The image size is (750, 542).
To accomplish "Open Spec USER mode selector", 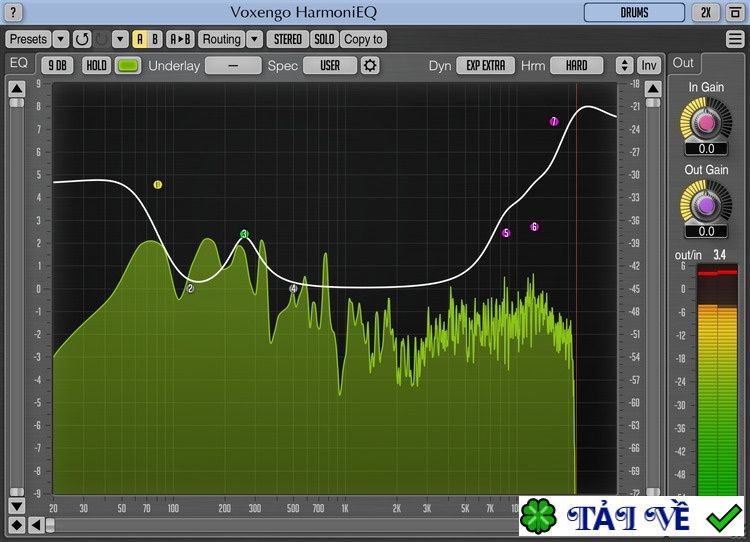I will coord(330,65).
